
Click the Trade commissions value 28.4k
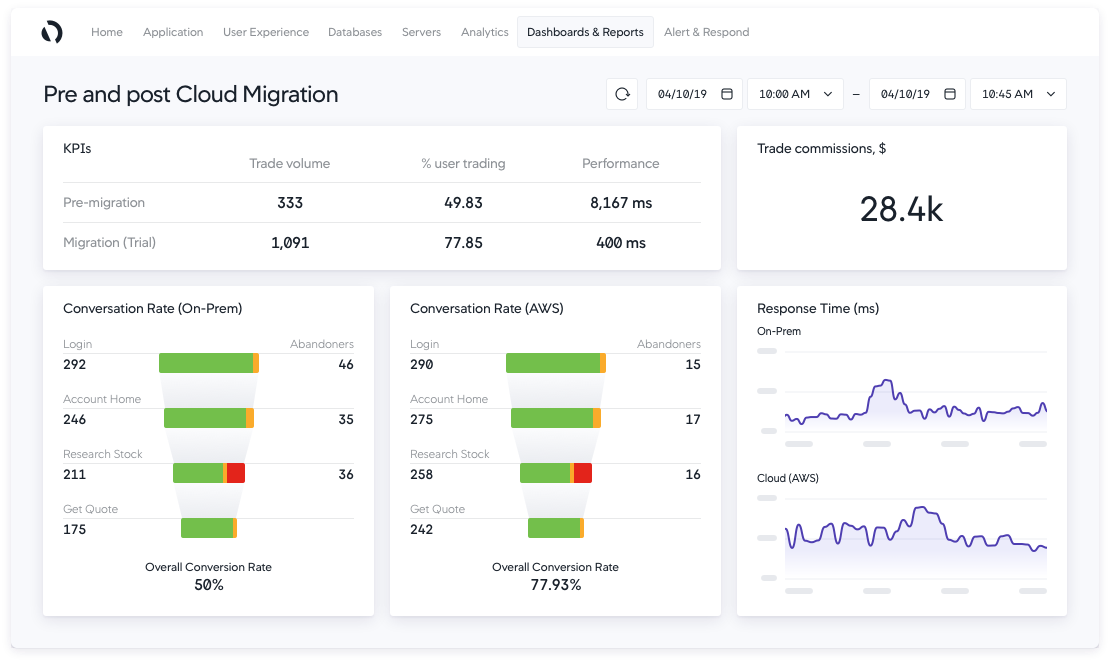[901, 209]
